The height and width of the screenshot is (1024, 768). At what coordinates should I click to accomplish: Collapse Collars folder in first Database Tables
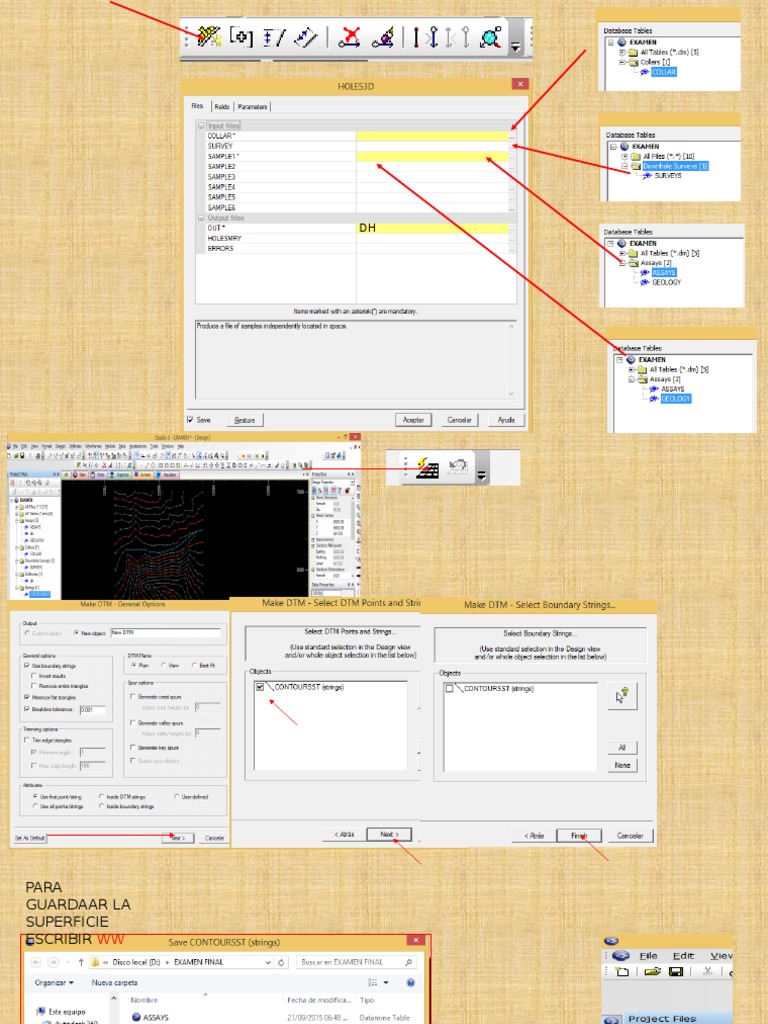[x=622, y=62]
